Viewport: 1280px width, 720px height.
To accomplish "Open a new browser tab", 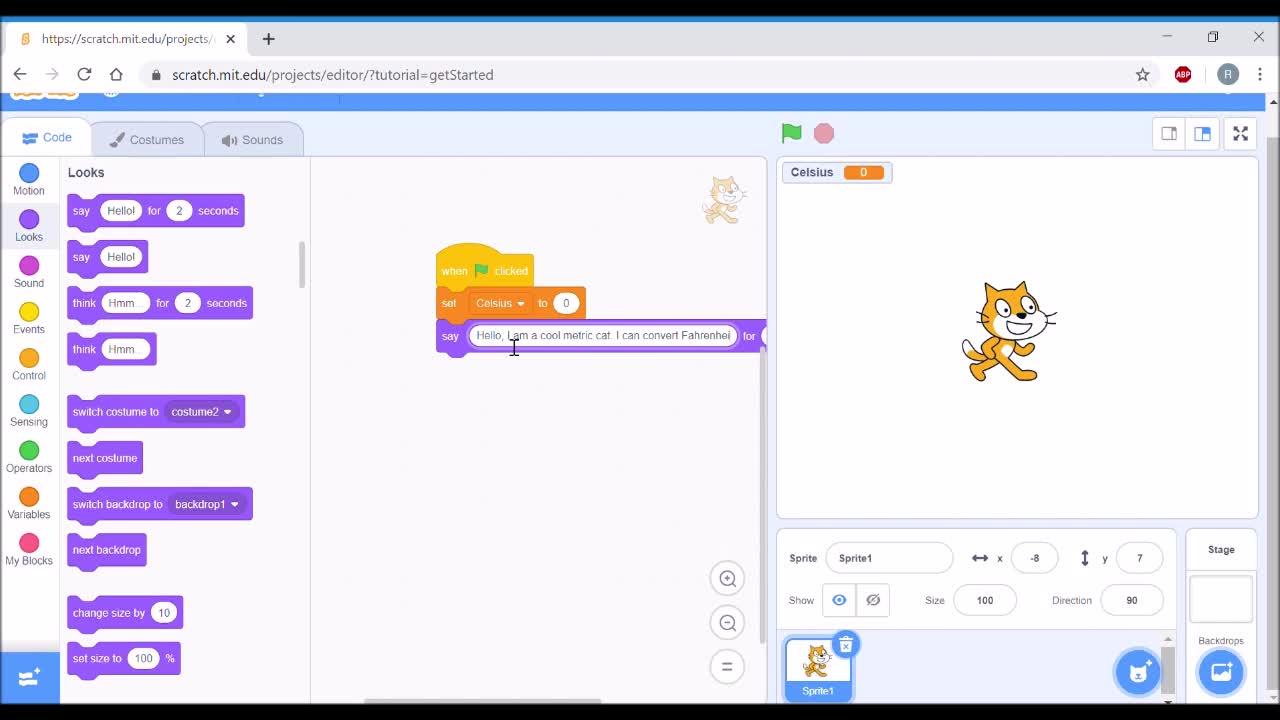I will [268, 39].
